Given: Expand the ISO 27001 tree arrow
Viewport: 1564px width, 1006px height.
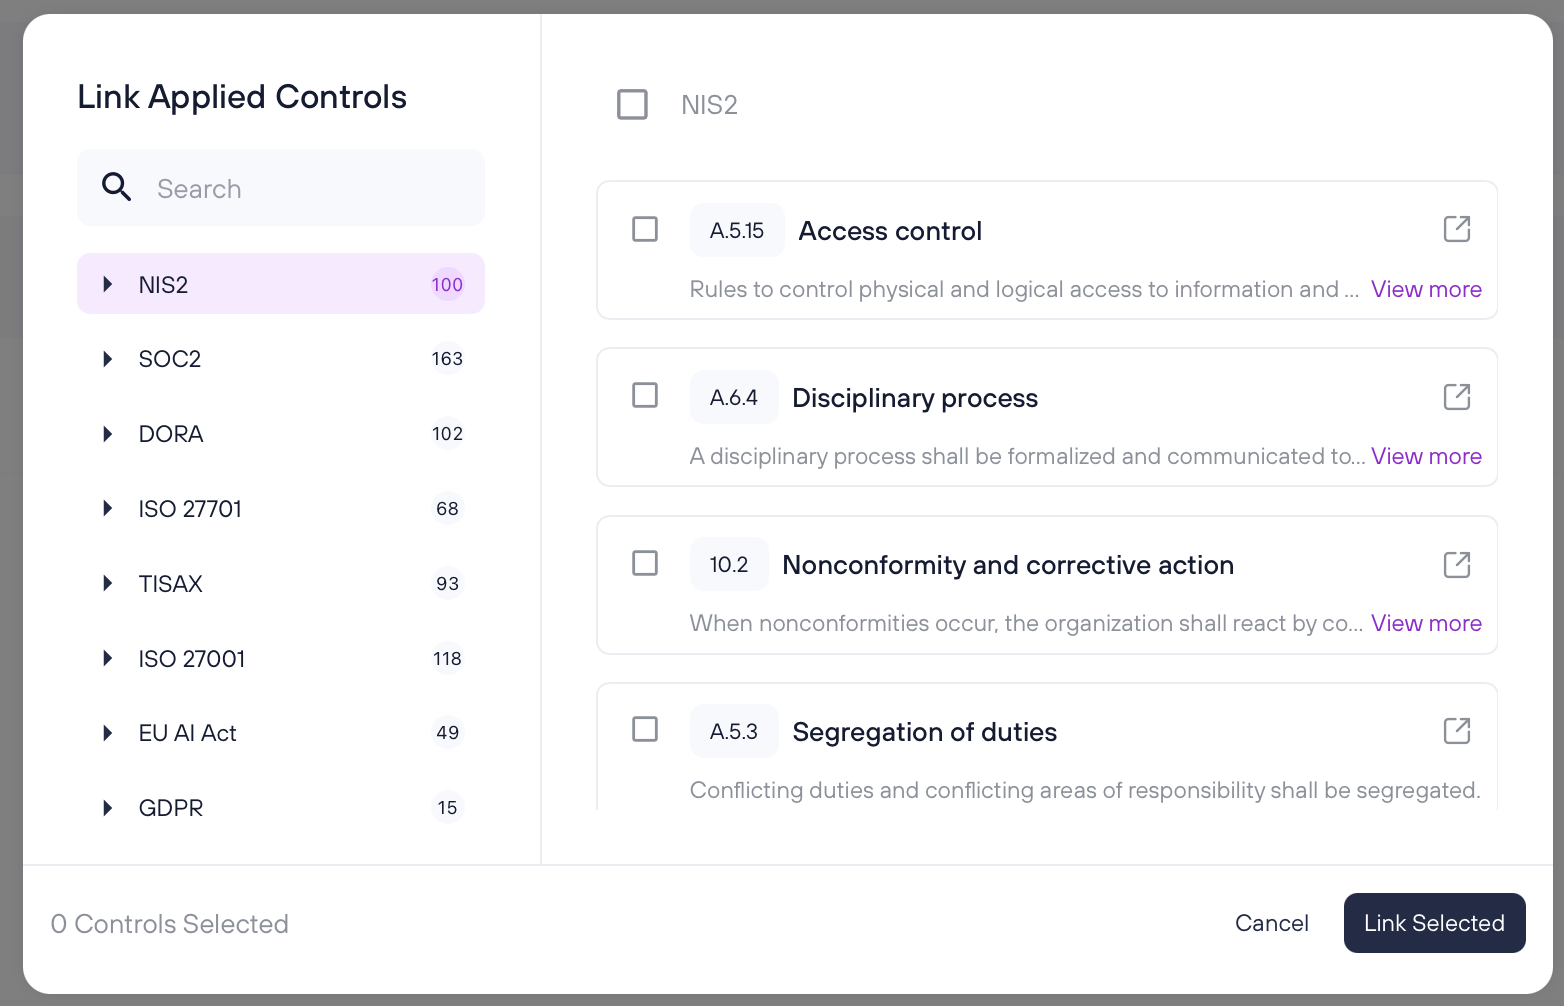Looking at the screenshot, I should [x=108, y=658].
